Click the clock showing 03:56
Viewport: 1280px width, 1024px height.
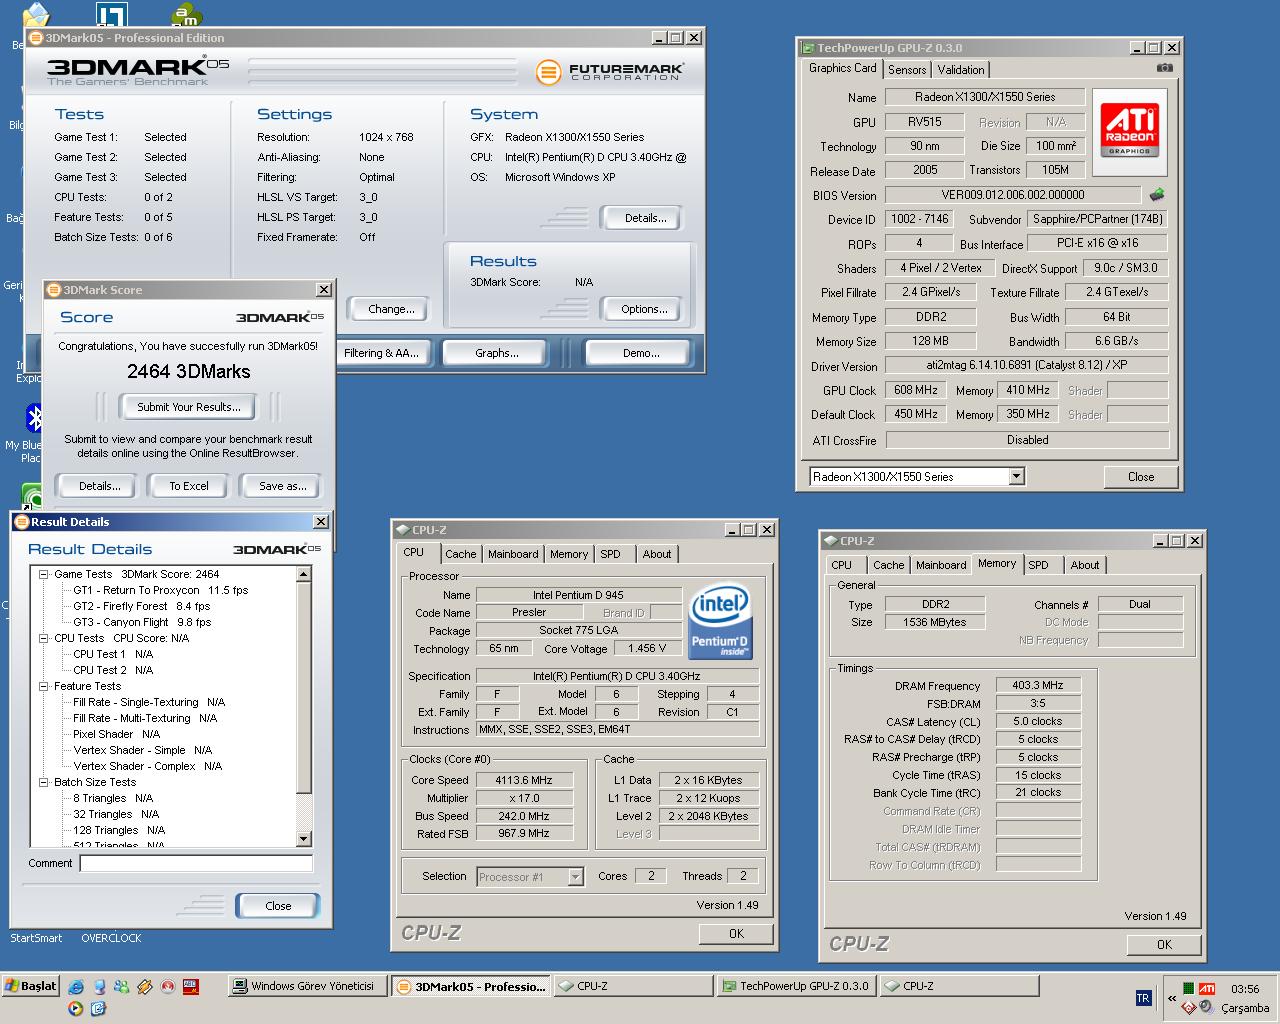pos(1245,989)
